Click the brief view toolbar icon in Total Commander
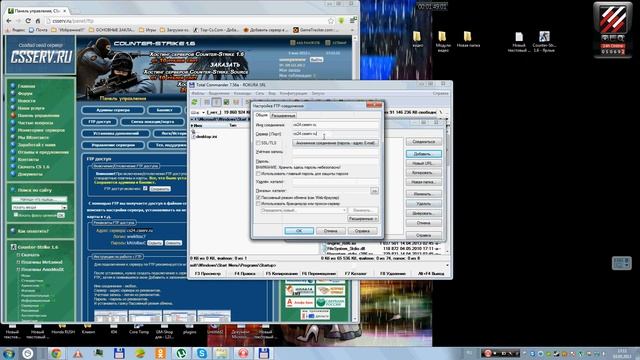 207,102
